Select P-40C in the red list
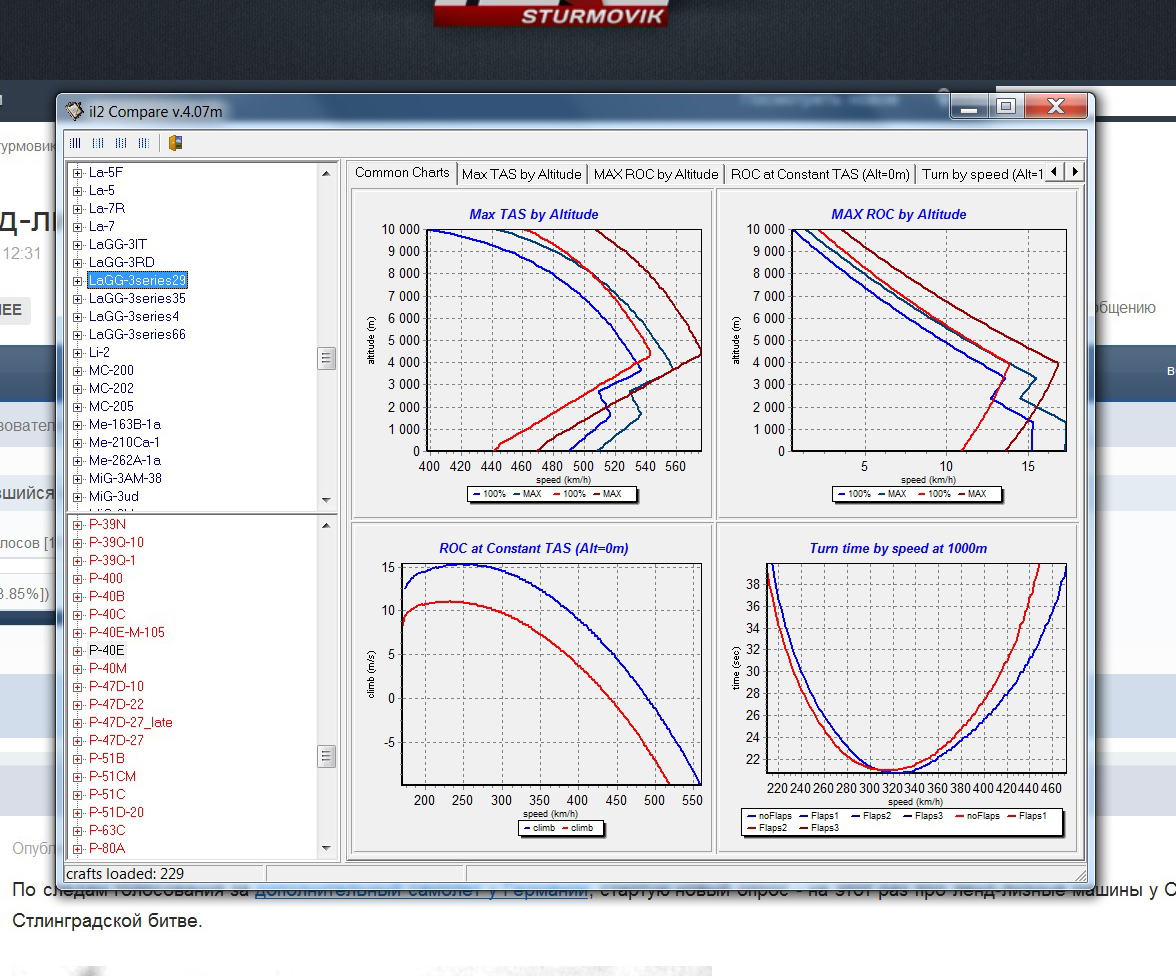 [x=106, y=614]
